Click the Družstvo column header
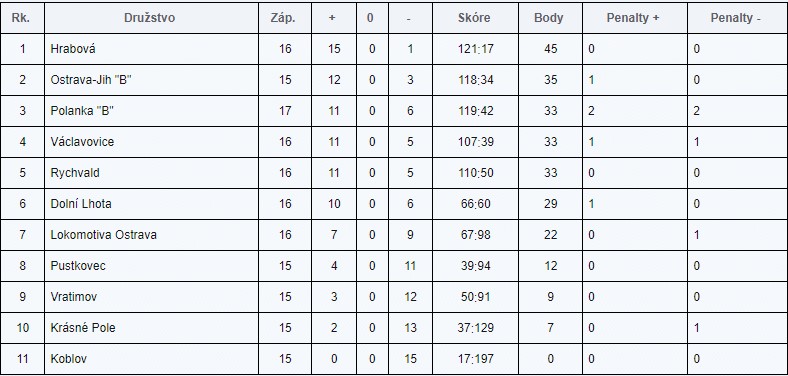Image resolution: width=788 pixels, height=376 pixels. (150, 18)
